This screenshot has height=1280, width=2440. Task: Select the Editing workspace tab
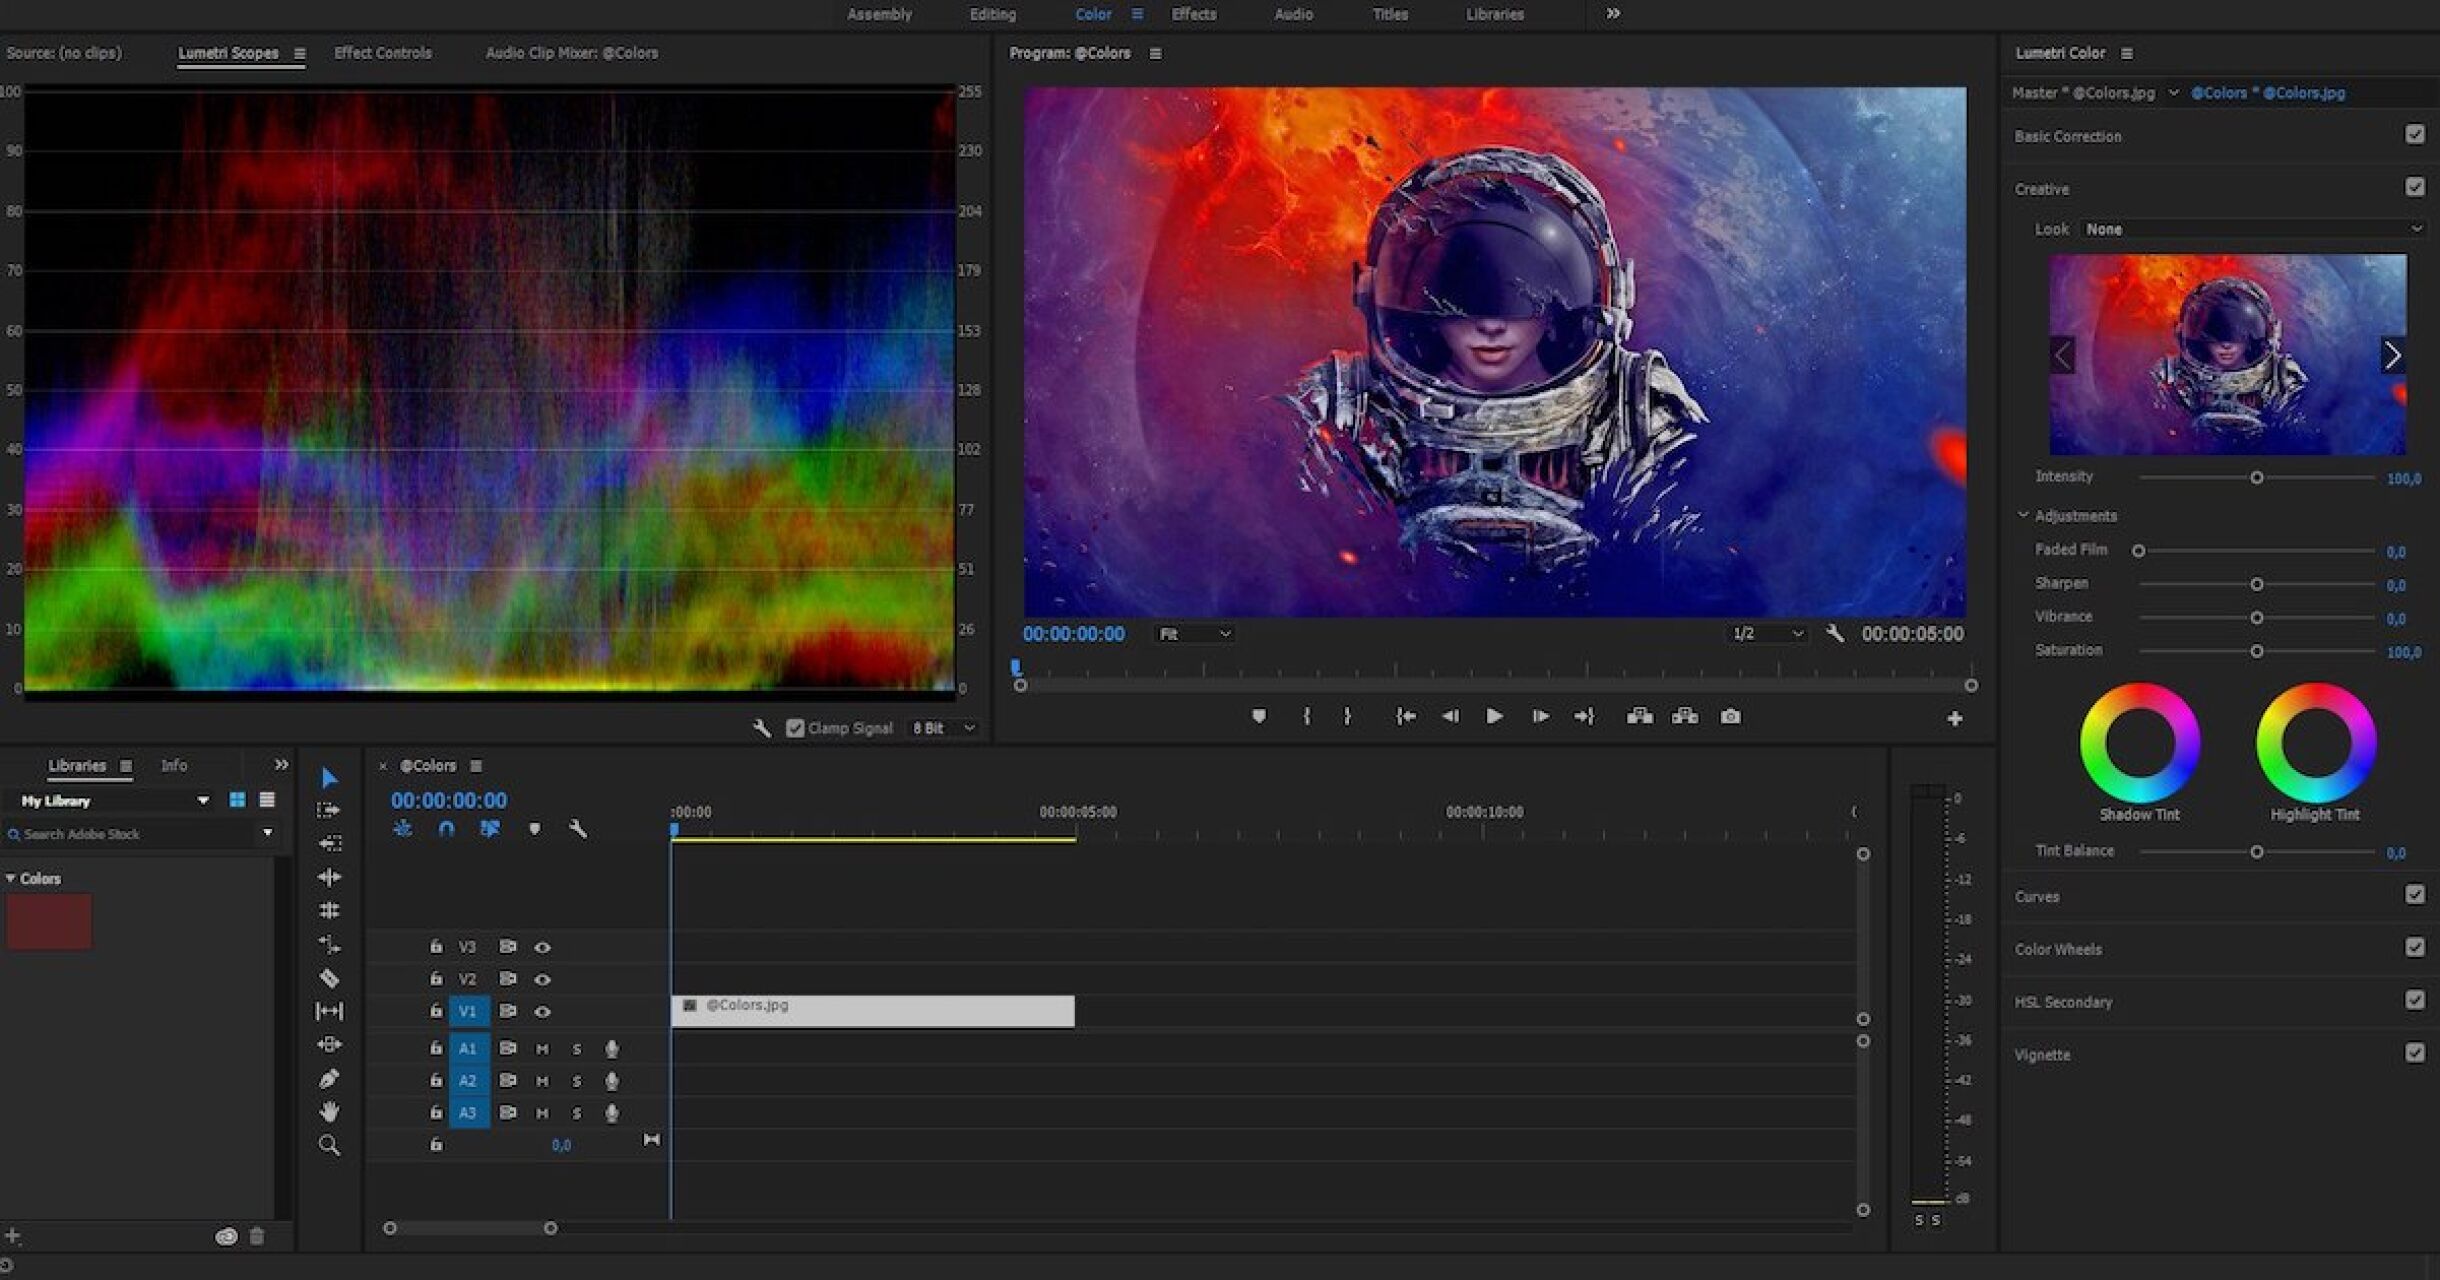click(991, 13)
